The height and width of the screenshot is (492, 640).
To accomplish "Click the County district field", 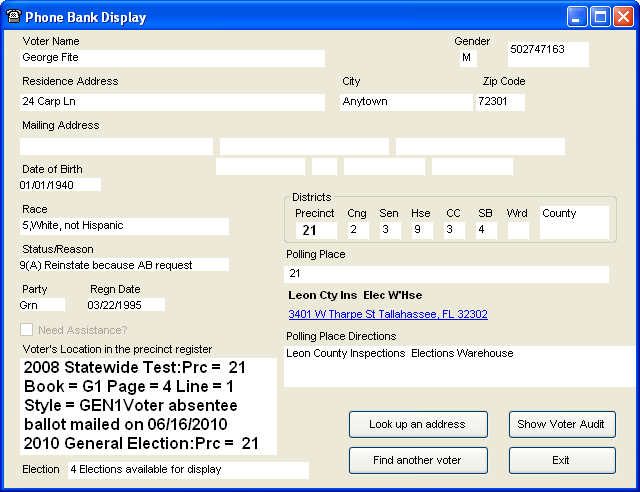I will coord(574,223).
